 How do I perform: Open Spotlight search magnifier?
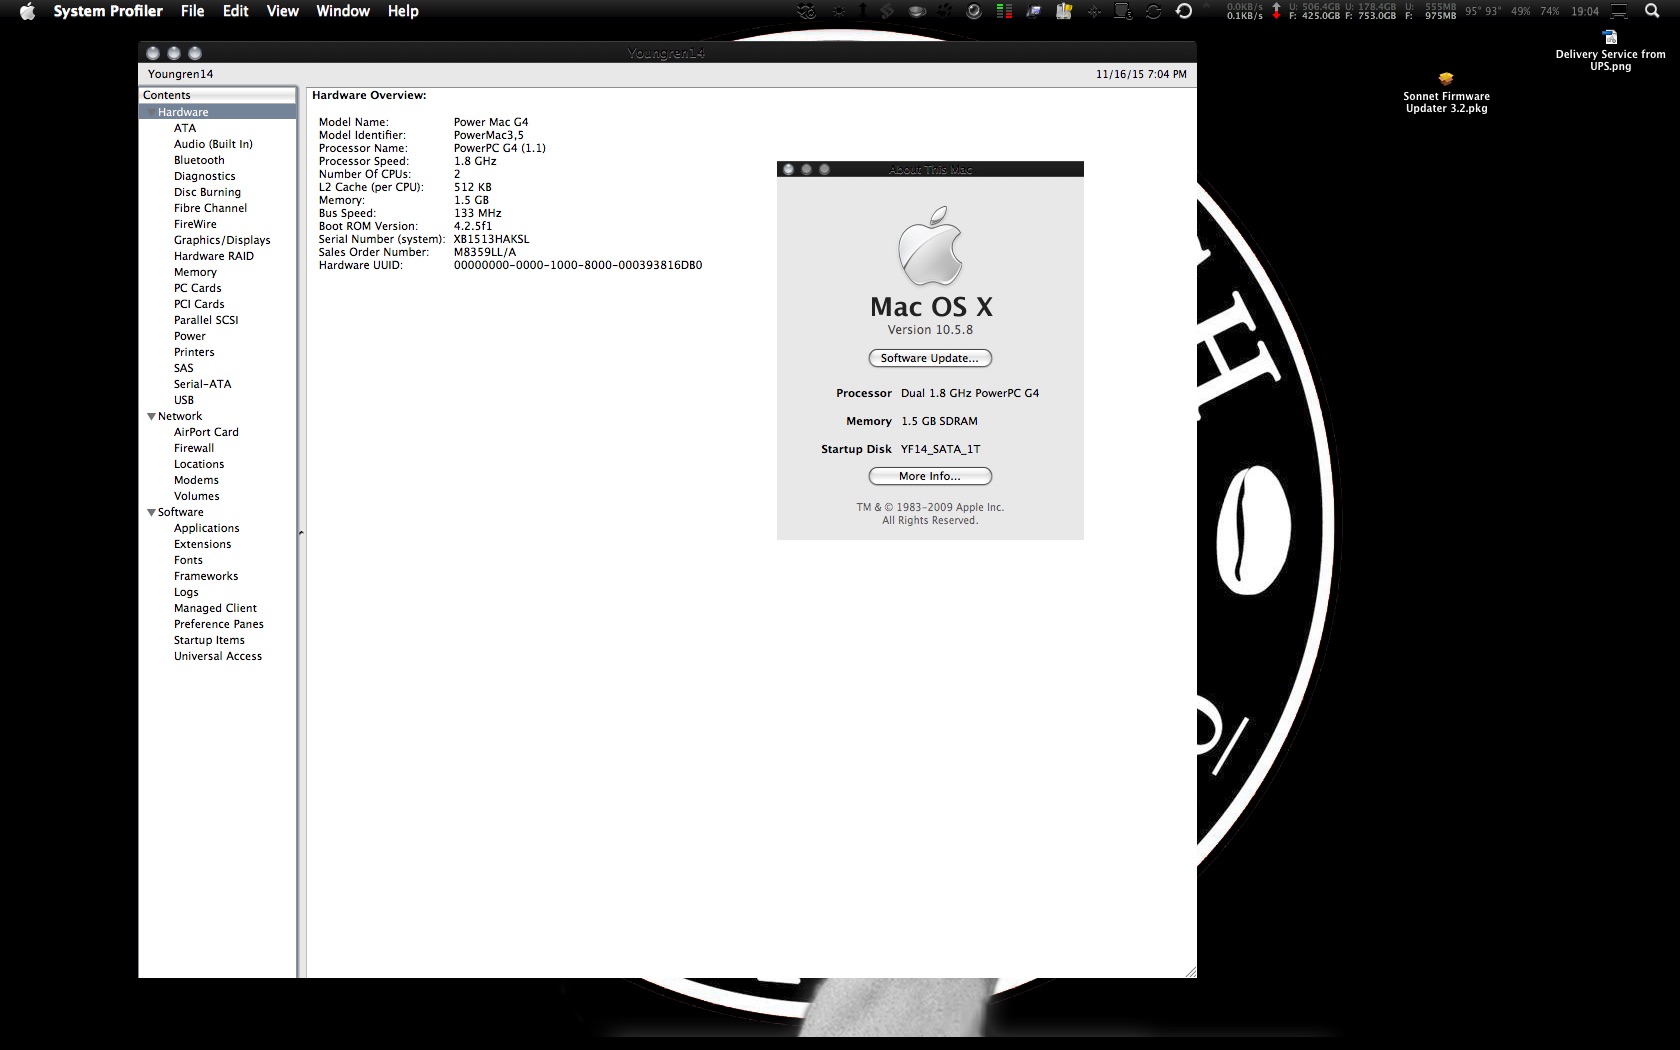click(x=1652, y=11)
